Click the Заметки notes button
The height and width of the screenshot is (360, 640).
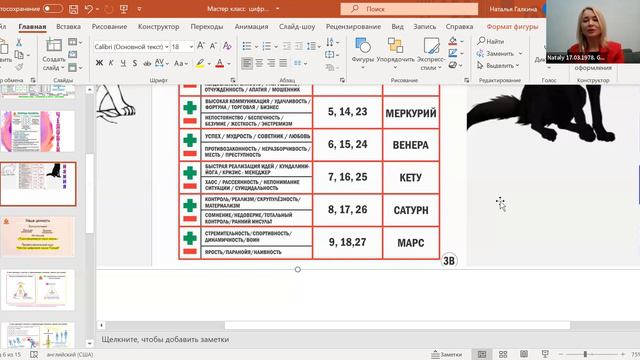coord(447,354)
